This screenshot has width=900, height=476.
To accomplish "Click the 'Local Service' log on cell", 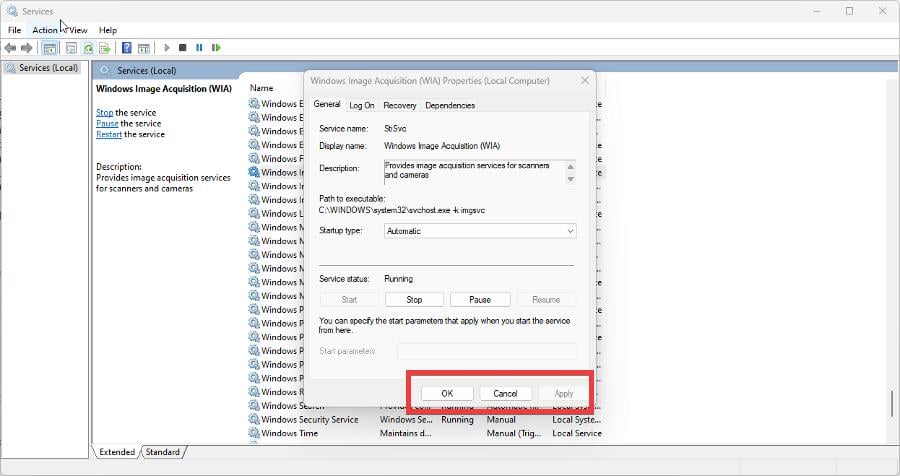I will (x=577, y=433).
